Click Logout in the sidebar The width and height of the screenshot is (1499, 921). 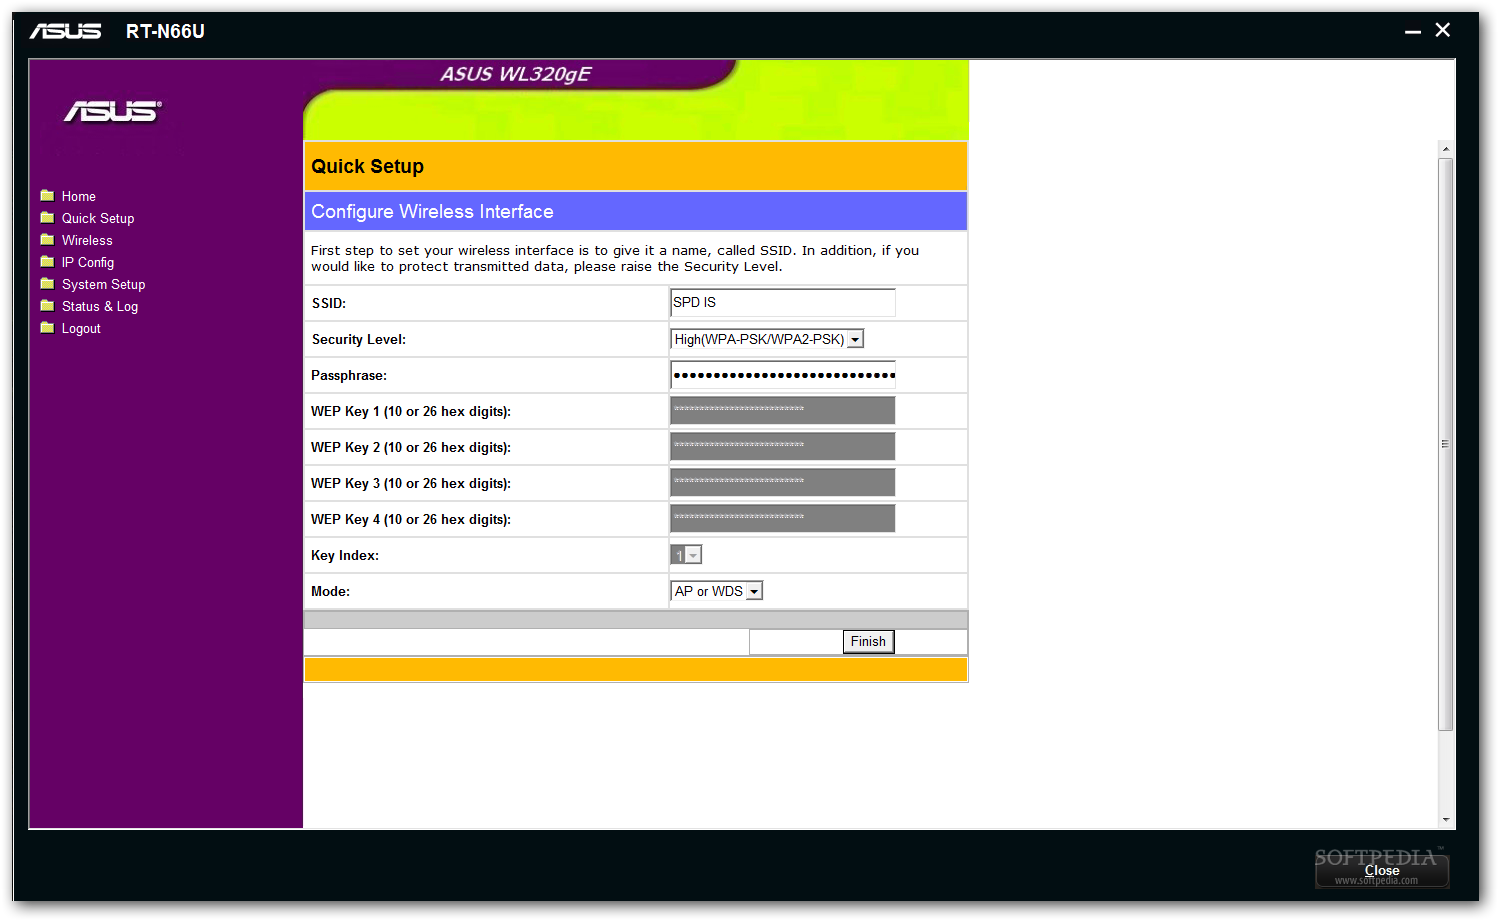81,328
